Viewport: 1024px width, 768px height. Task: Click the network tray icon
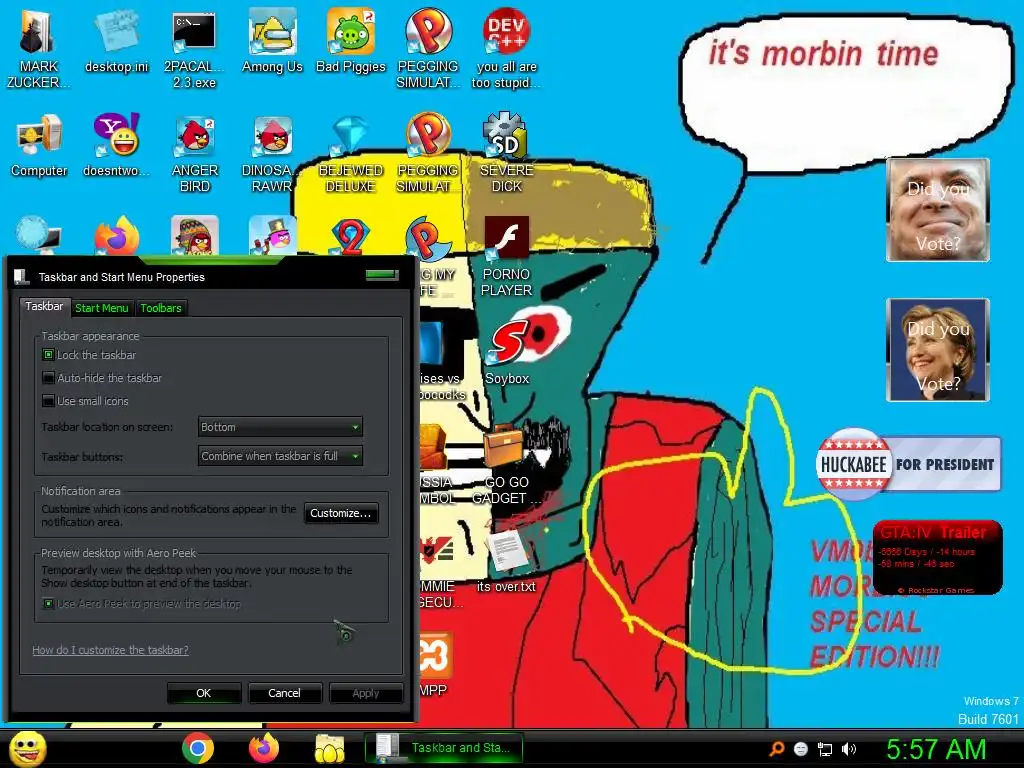pos(825,749)
